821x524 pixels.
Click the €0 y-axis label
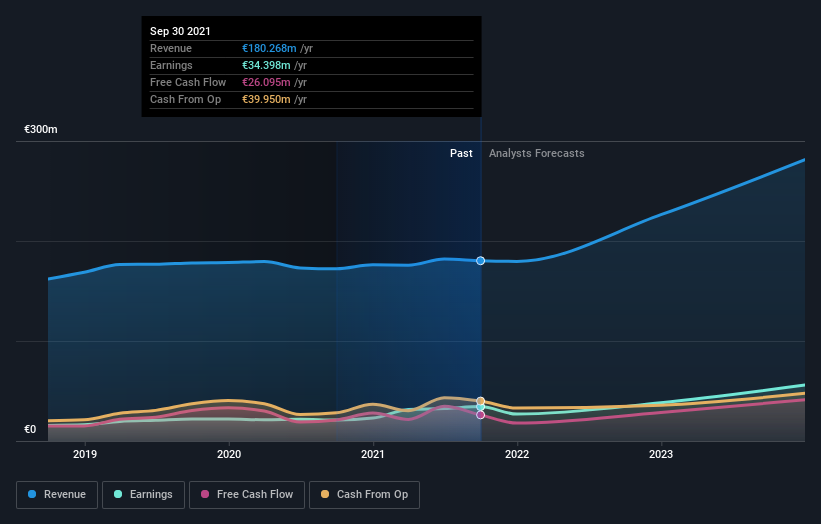pyautogui.click(x=30, y=429)
